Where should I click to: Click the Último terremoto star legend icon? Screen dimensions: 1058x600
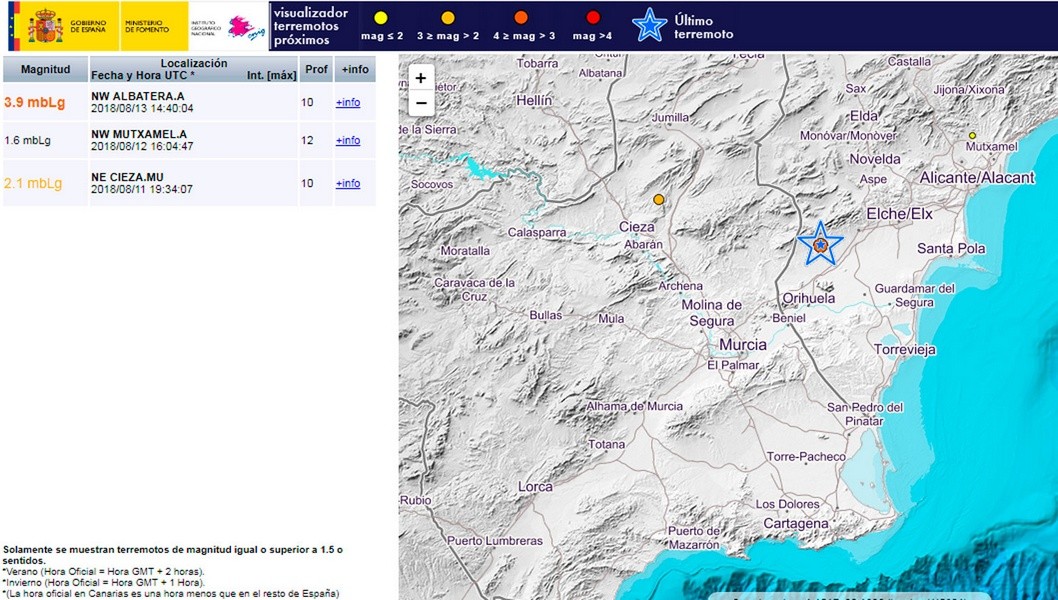[x=649, y=26]
